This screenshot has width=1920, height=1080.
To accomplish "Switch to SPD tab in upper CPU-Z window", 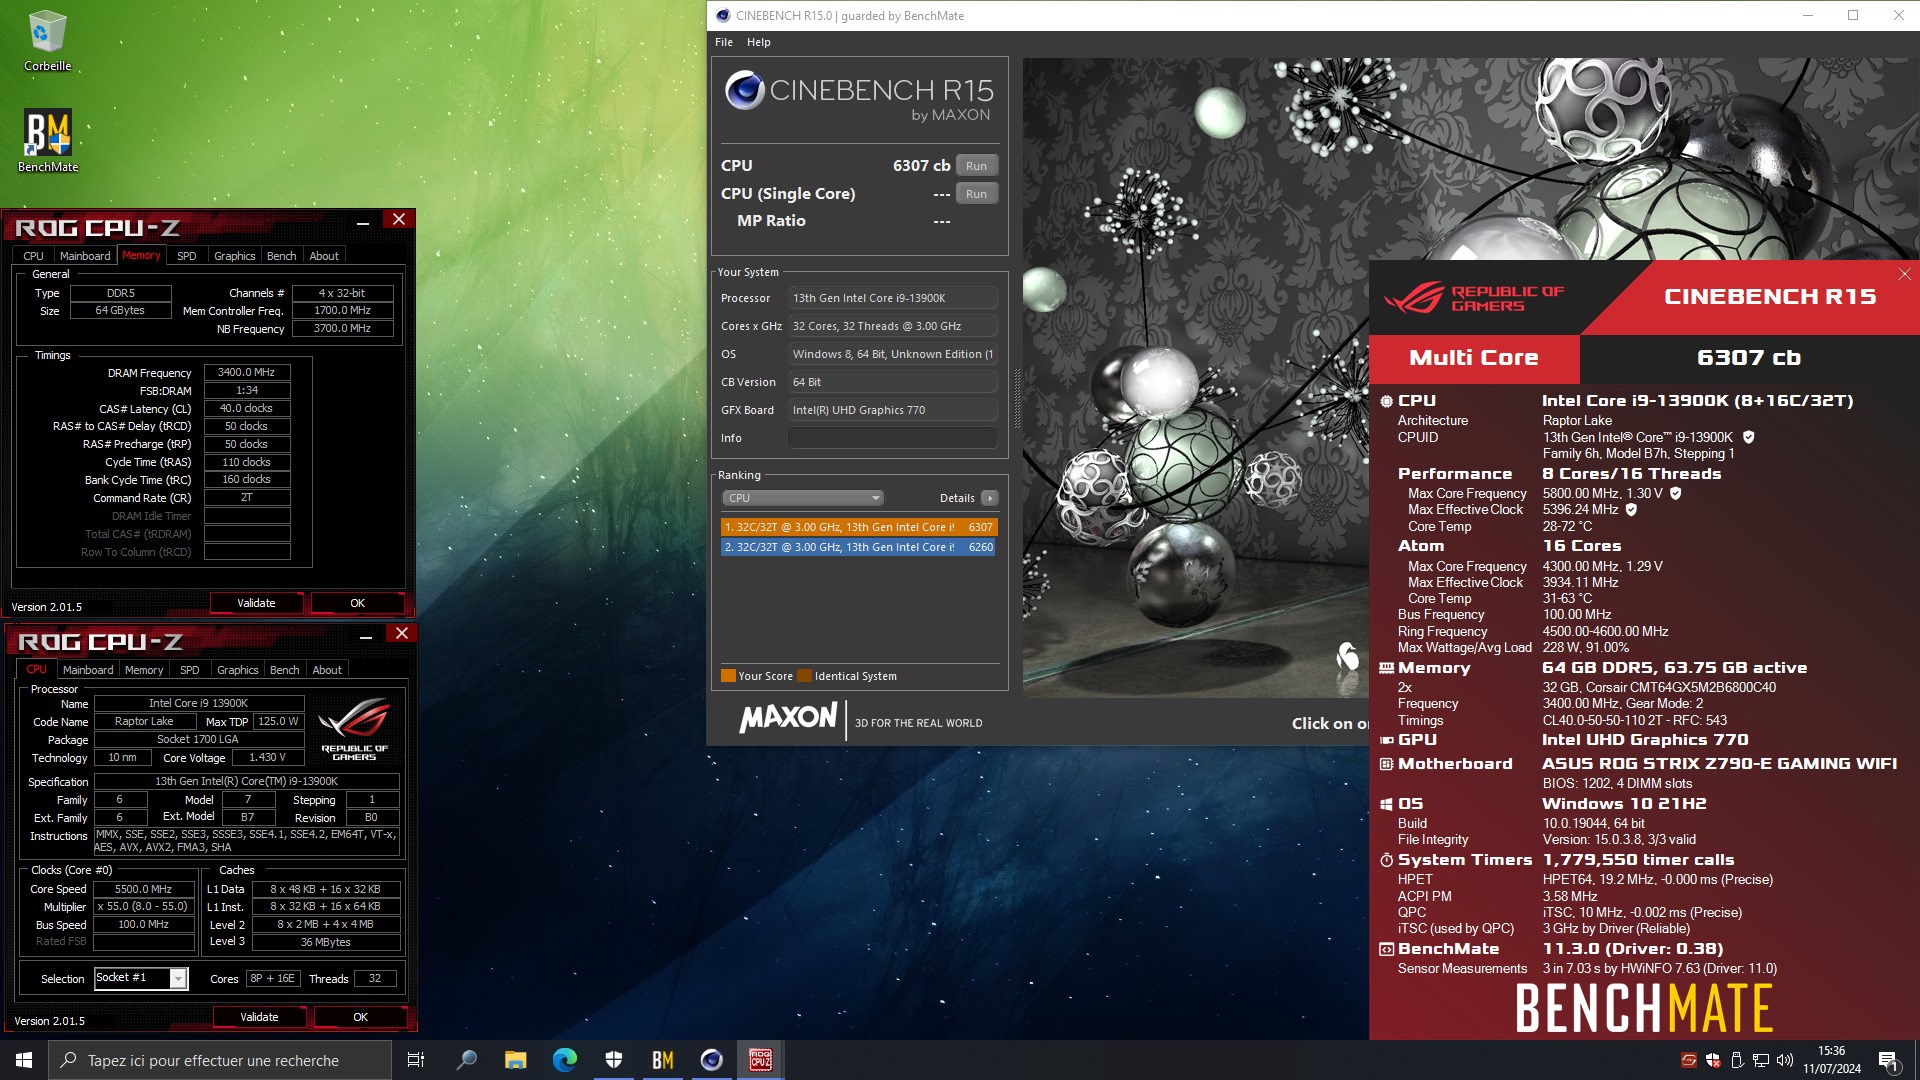I will 187,256.
